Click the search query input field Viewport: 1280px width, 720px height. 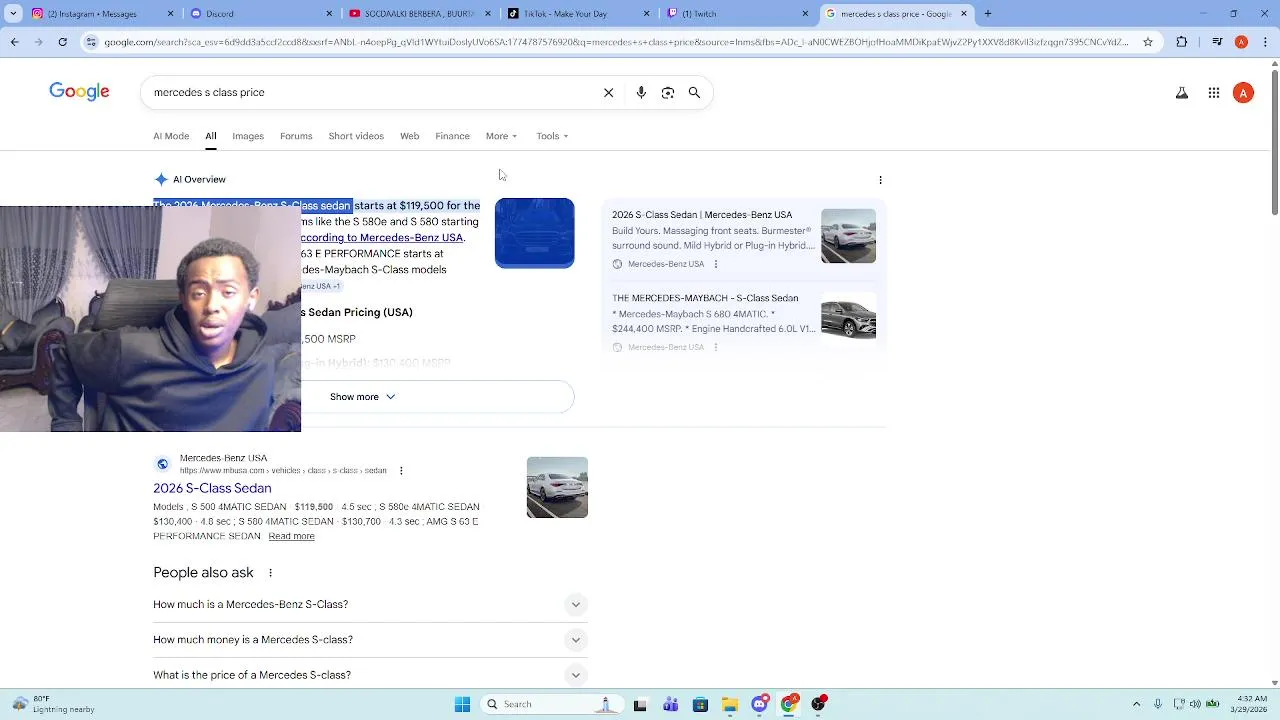click(370, 92)
